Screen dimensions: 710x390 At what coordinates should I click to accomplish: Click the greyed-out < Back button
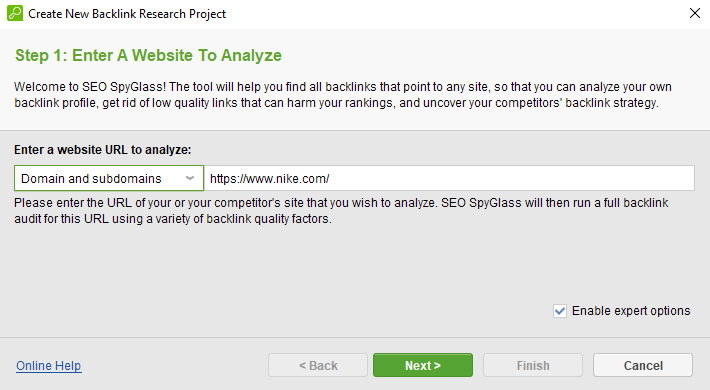coord(318,365)
